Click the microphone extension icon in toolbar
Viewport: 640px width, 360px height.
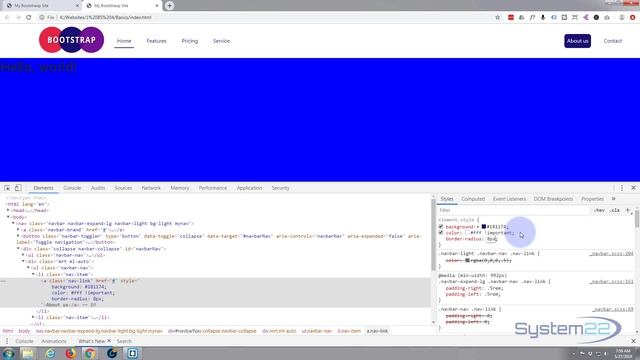point(543,18)
